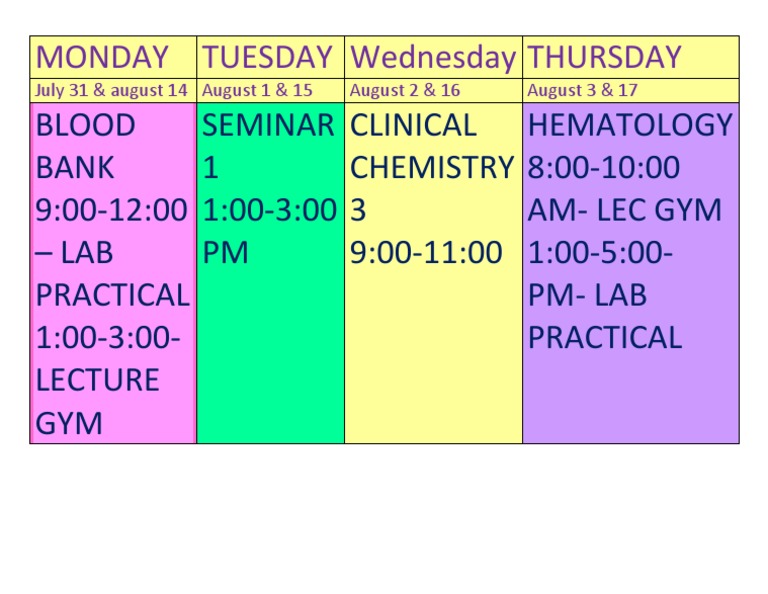Click the 1:00-3:00 time under Tuesday
Screen dimensions: 768x594
[269, 210]
